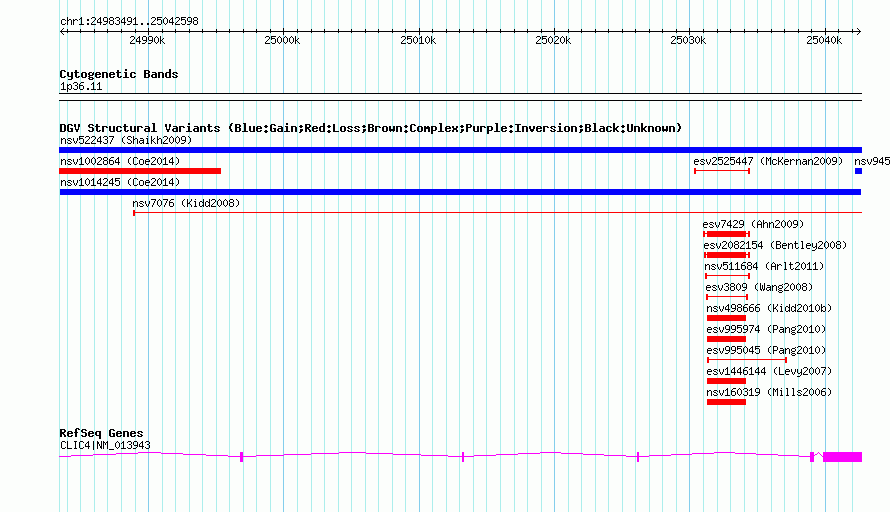This screenshot has height=512, width=890.
Task: Open the esv3809 (Wang2008) label
Action: (x=759, y=287)
